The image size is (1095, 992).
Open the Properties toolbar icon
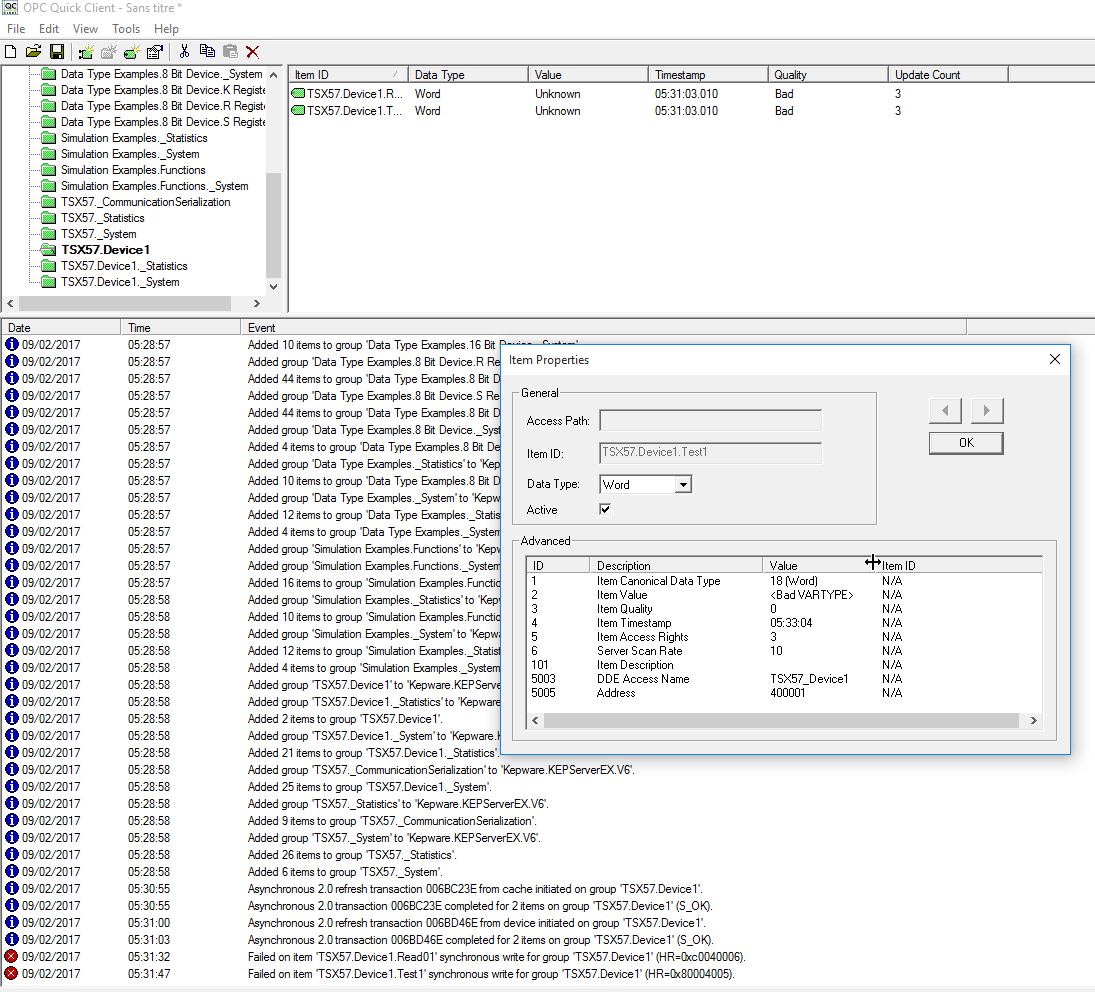[x=155, y=51]
